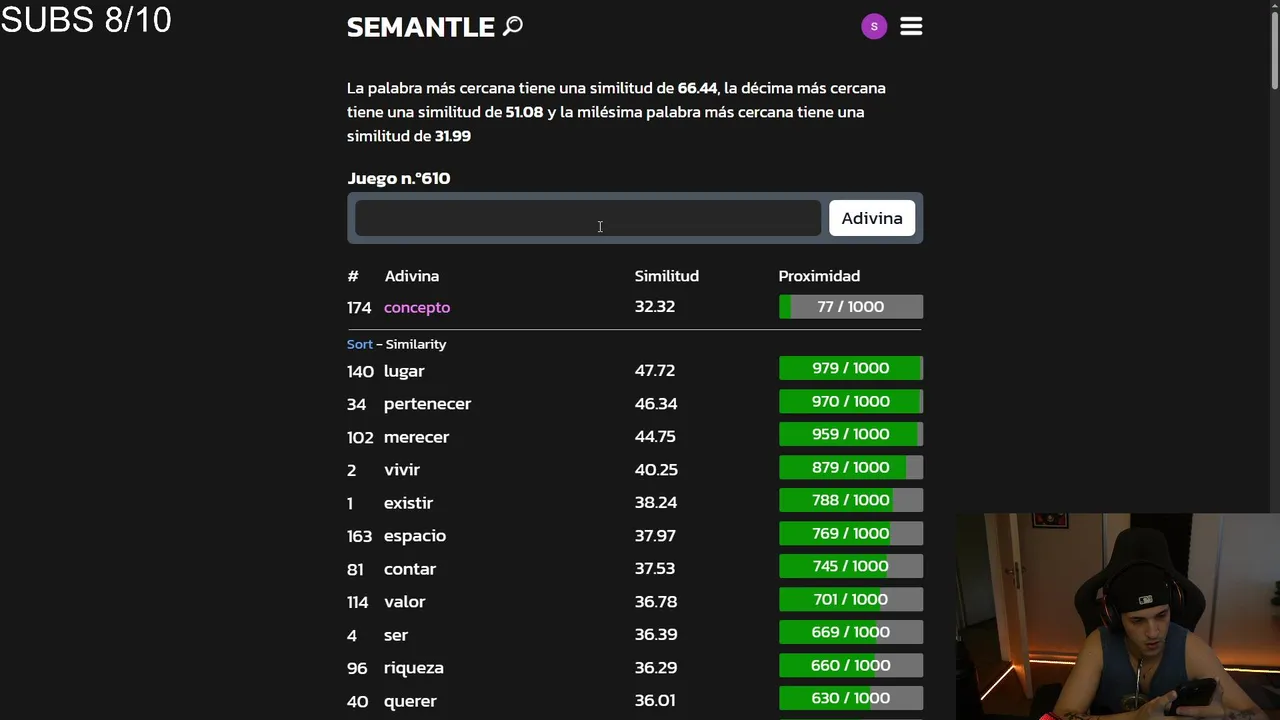Open the hamburger menu
This screenshot has width=1280, height=720.
pyautogui.click(x=911, y=27)
